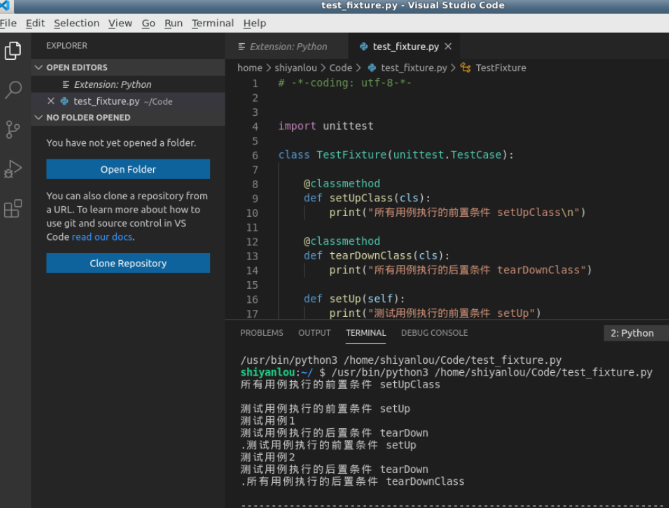Viewport: 669px width, 508px height.
Task: Click the def setUp(self) line
Action: 354,299
